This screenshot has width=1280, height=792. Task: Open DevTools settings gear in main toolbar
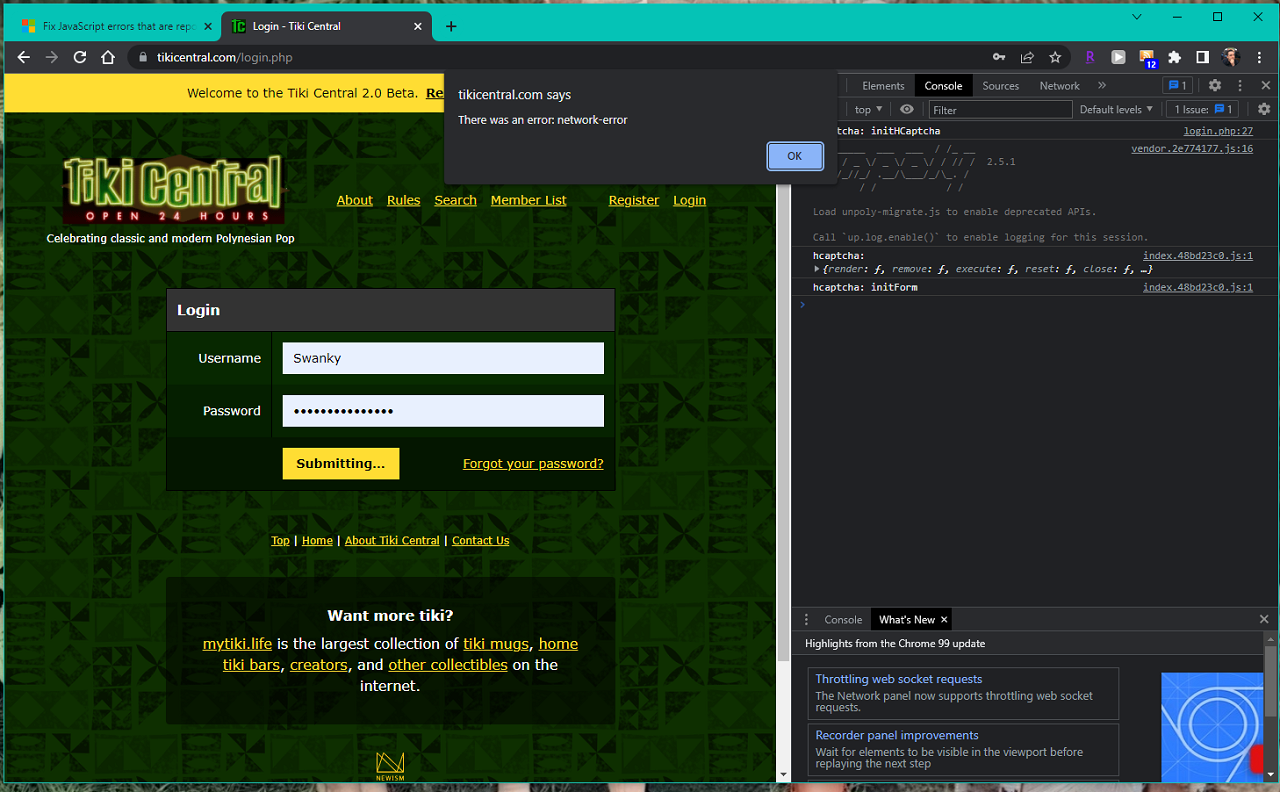(x=1214, y=86)
